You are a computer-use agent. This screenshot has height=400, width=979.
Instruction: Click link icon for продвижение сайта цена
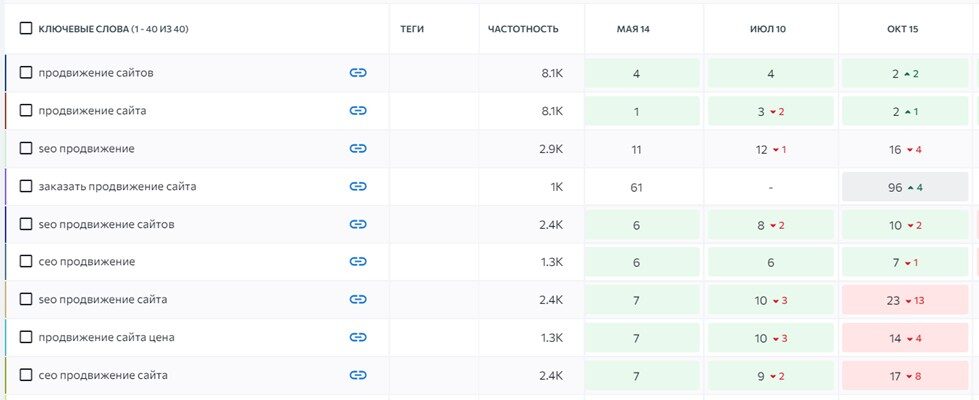click(358, 337)
